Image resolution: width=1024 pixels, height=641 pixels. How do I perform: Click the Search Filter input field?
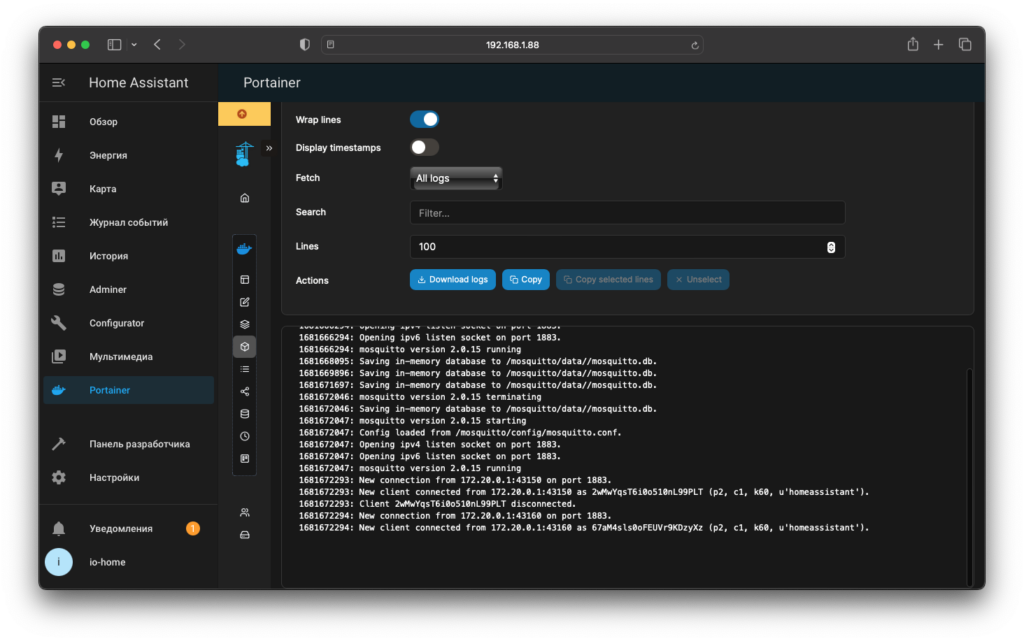click(628, 213)
